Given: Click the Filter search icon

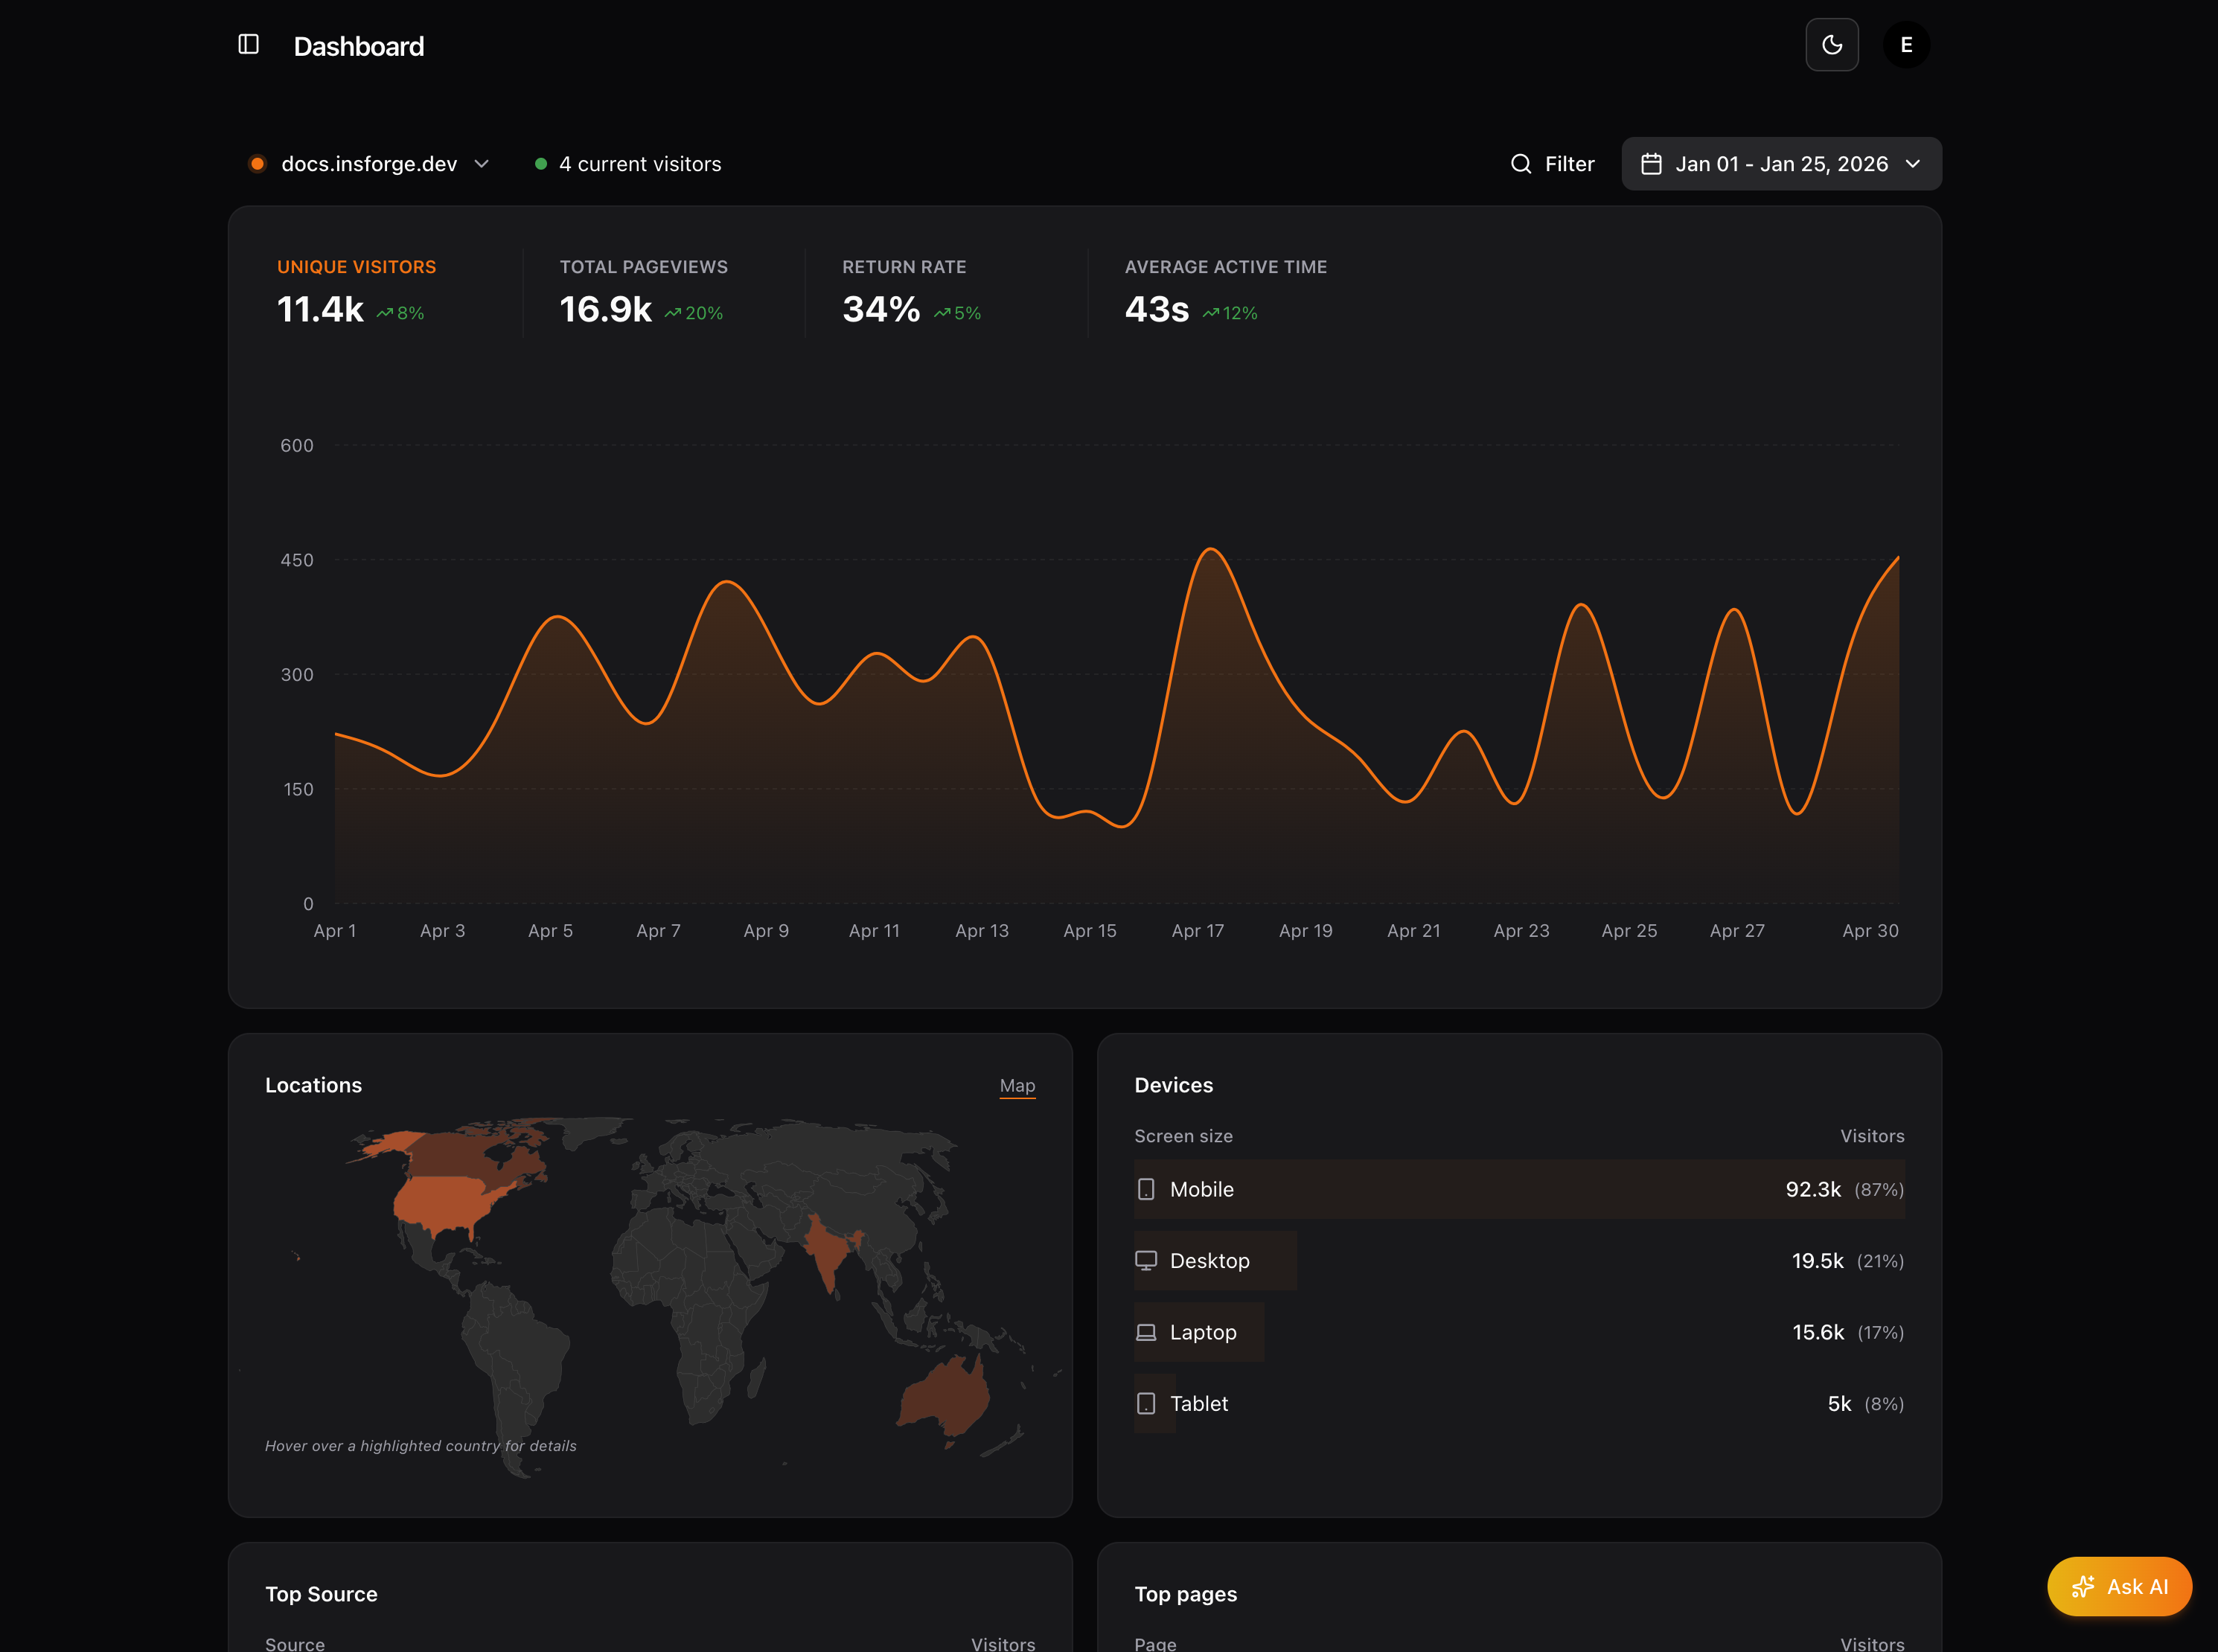Looking at the screenshot, I should pyautogui.click(x=1520, y=164).
